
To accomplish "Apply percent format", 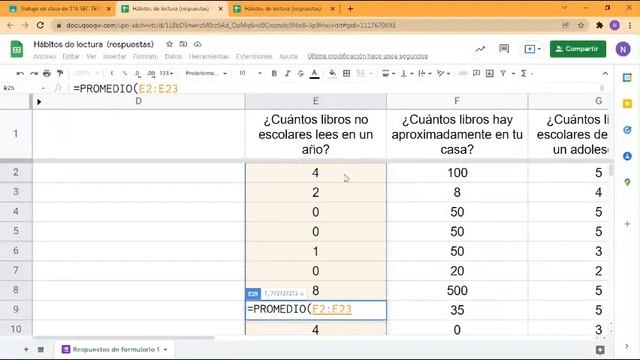I will pos(125,73).
